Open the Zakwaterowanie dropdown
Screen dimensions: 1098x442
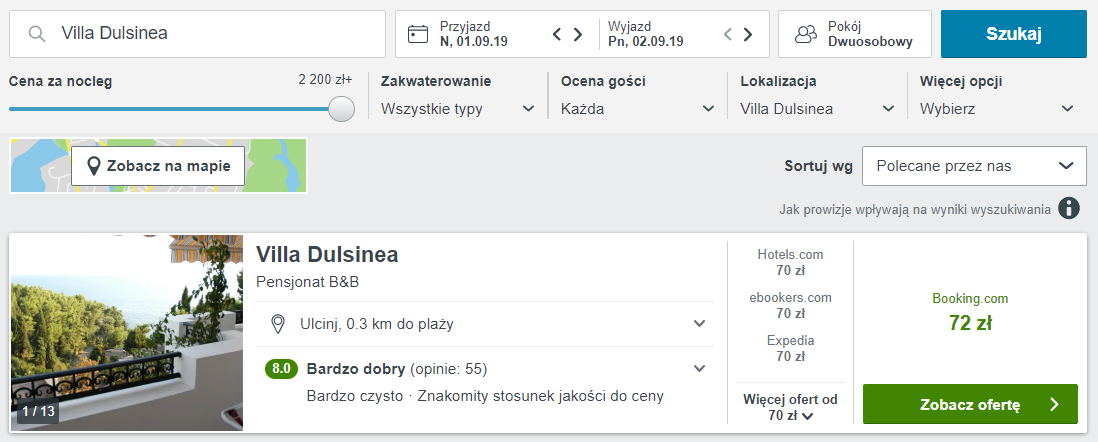[x=458, y=109]
